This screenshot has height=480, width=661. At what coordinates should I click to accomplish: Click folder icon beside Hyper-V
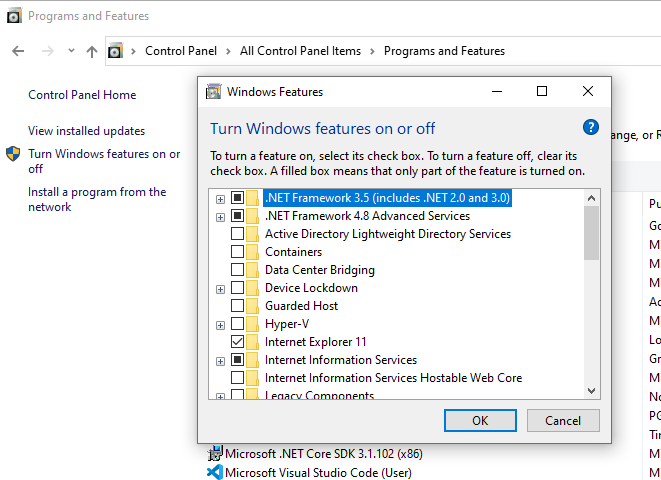(253, 324)
